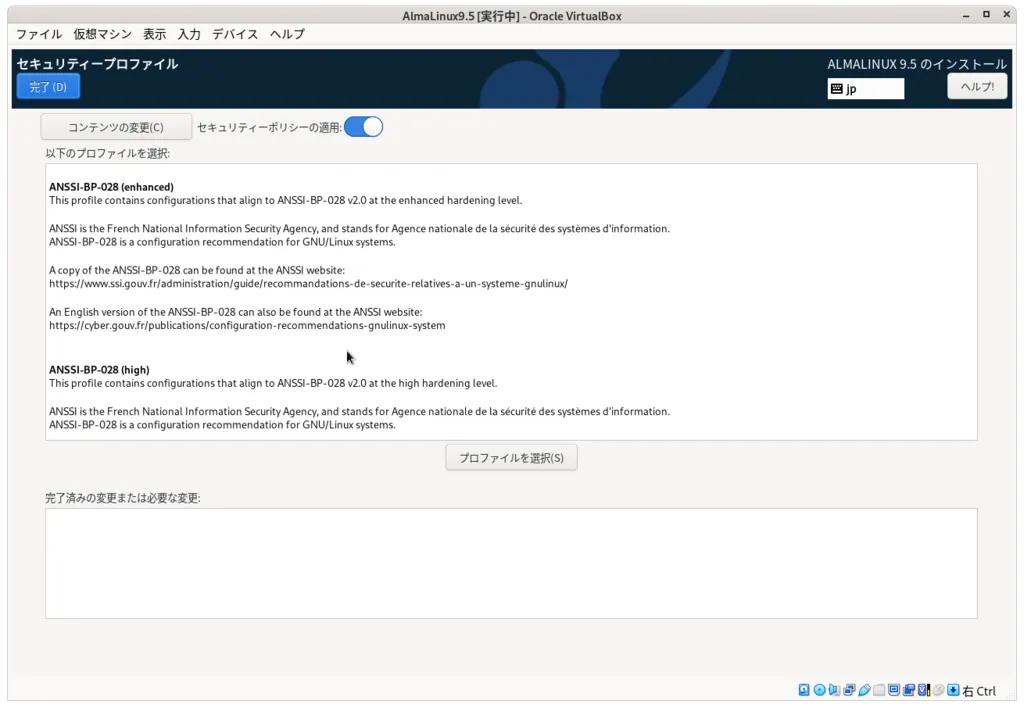Click the optical disc status icon

[820, 690]
